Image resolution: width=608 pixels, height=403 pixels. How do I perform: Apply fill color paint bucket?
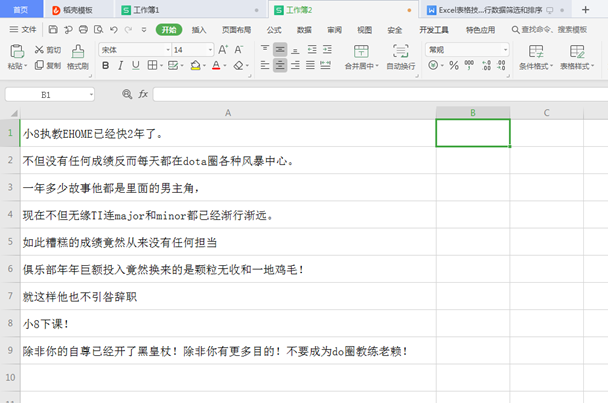click(195, 66)
